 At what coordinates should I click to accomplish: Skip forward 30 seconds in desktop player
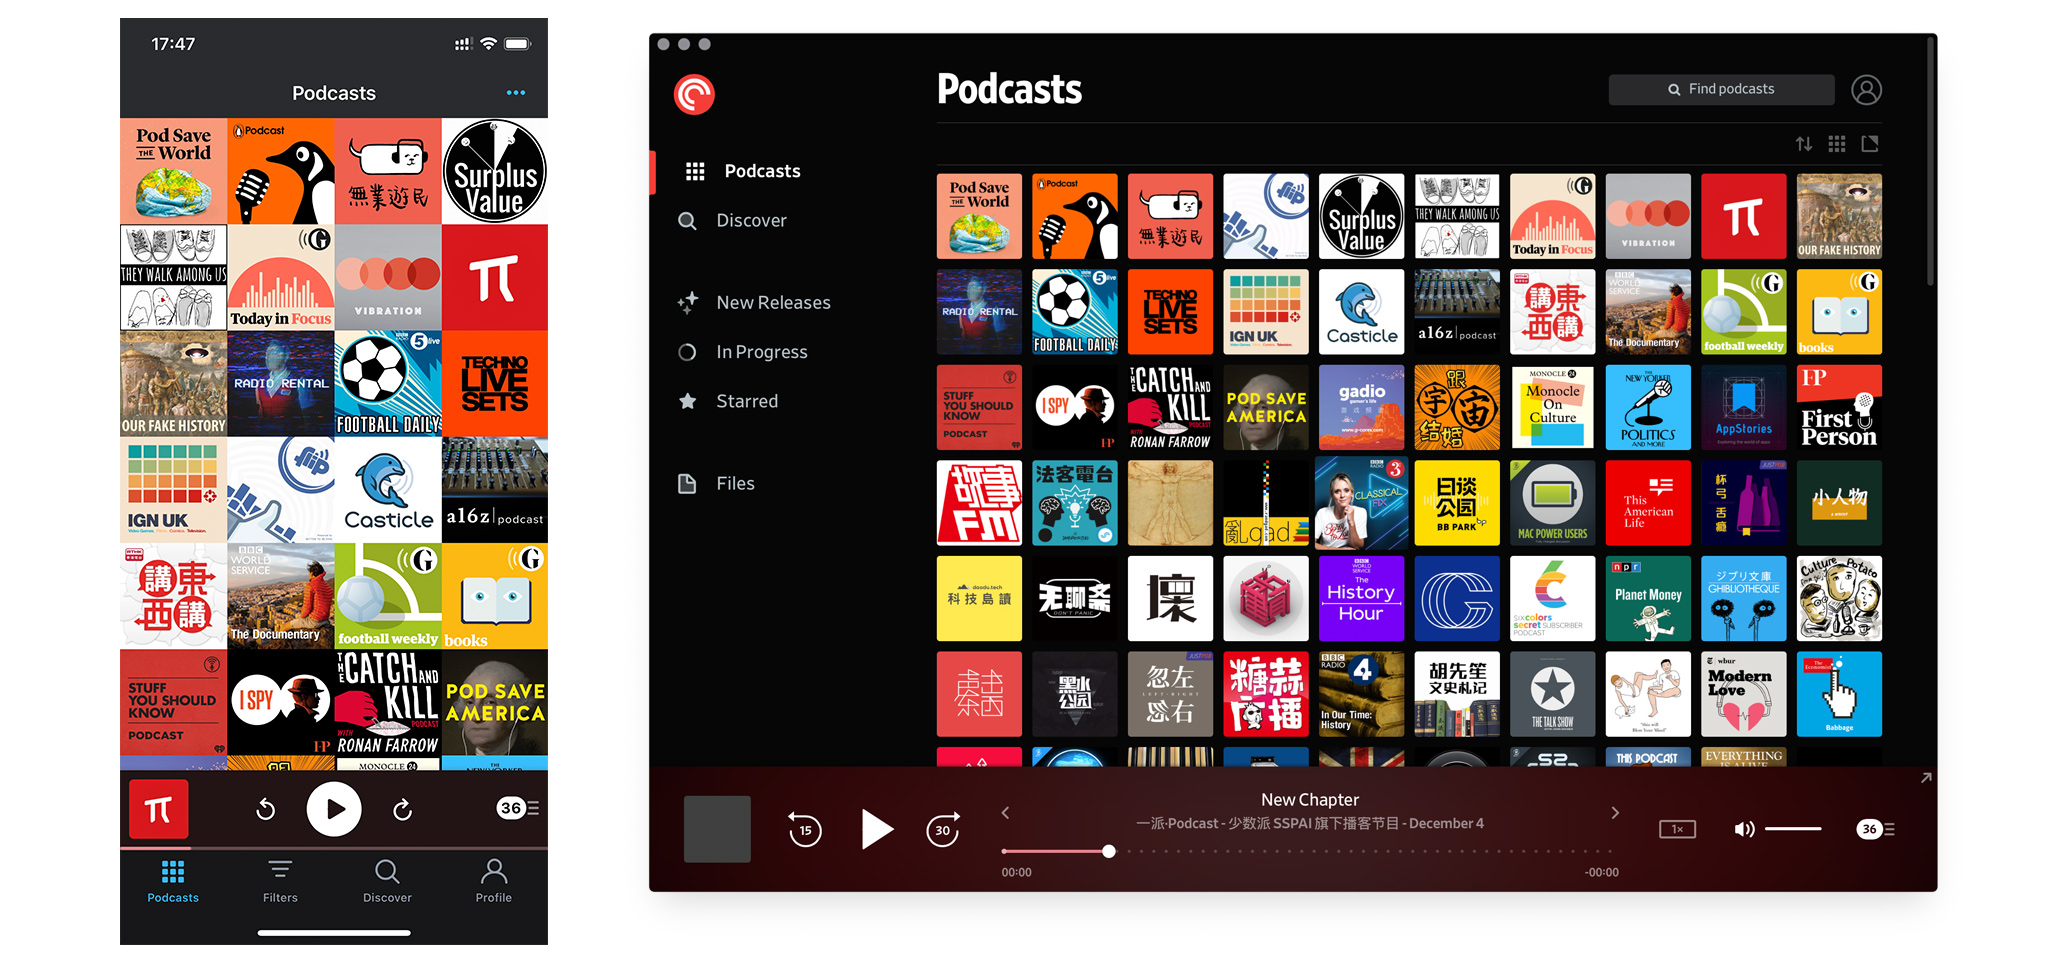[943, 829]
